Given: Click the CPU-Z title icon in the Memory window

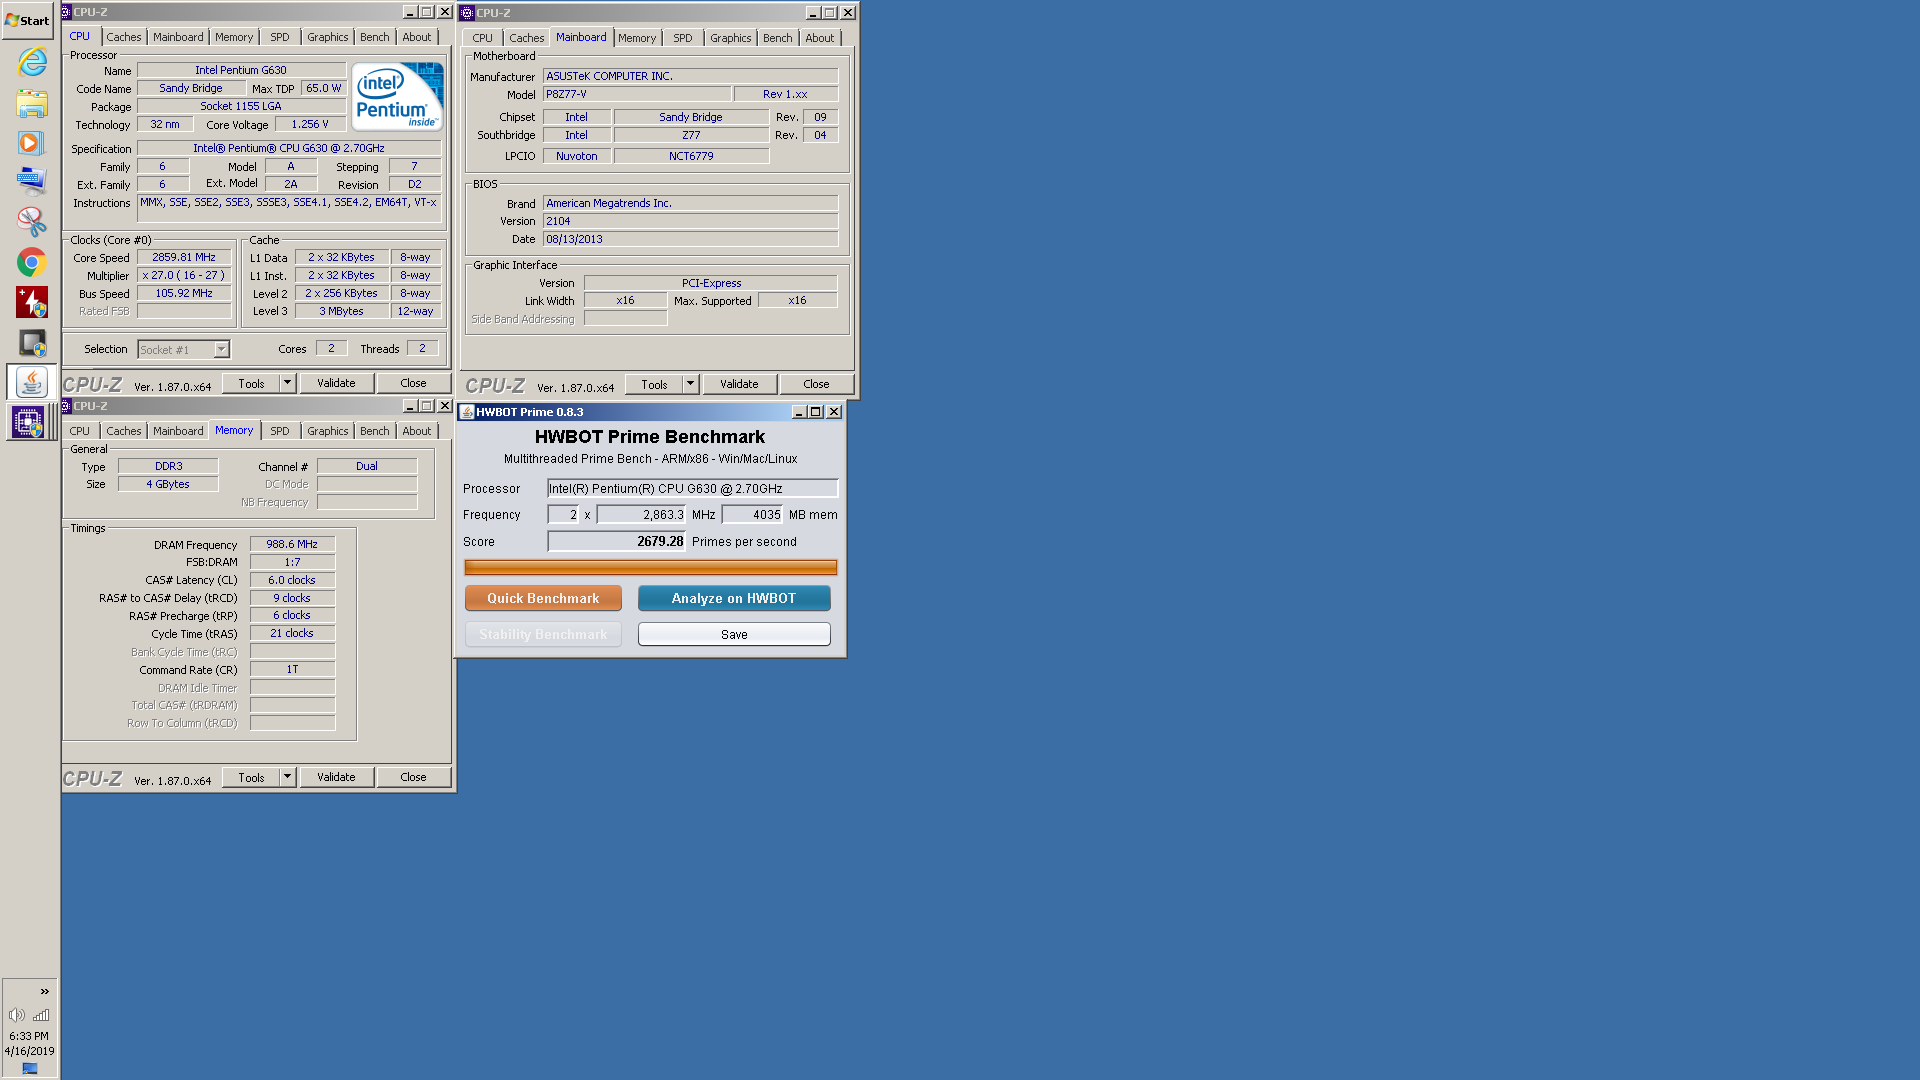Looking at the screenshot, I should click(67, 406).
